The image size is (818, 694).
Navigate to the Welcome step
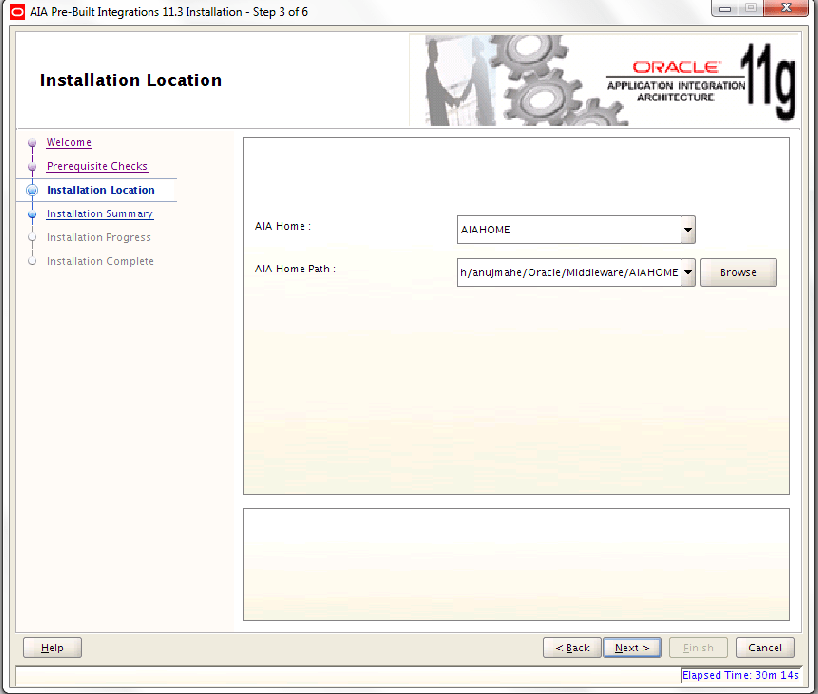click(x=69, y=142)
